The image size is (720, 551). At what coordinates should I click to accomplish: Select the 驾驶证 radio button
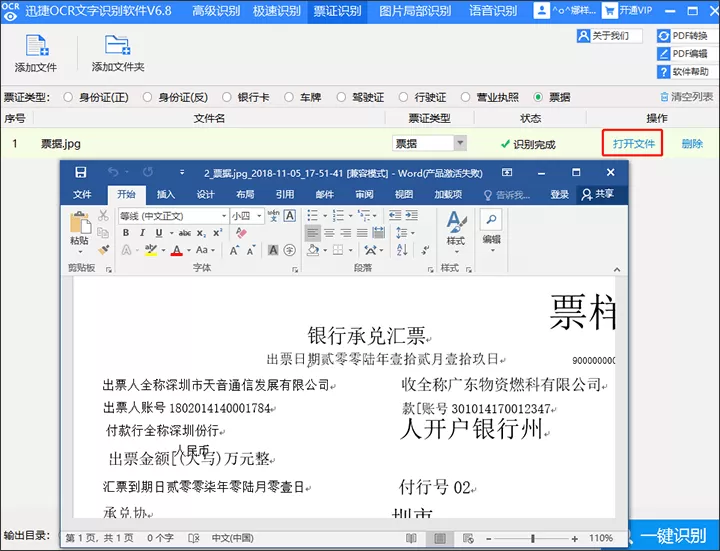tap(341, 97)
